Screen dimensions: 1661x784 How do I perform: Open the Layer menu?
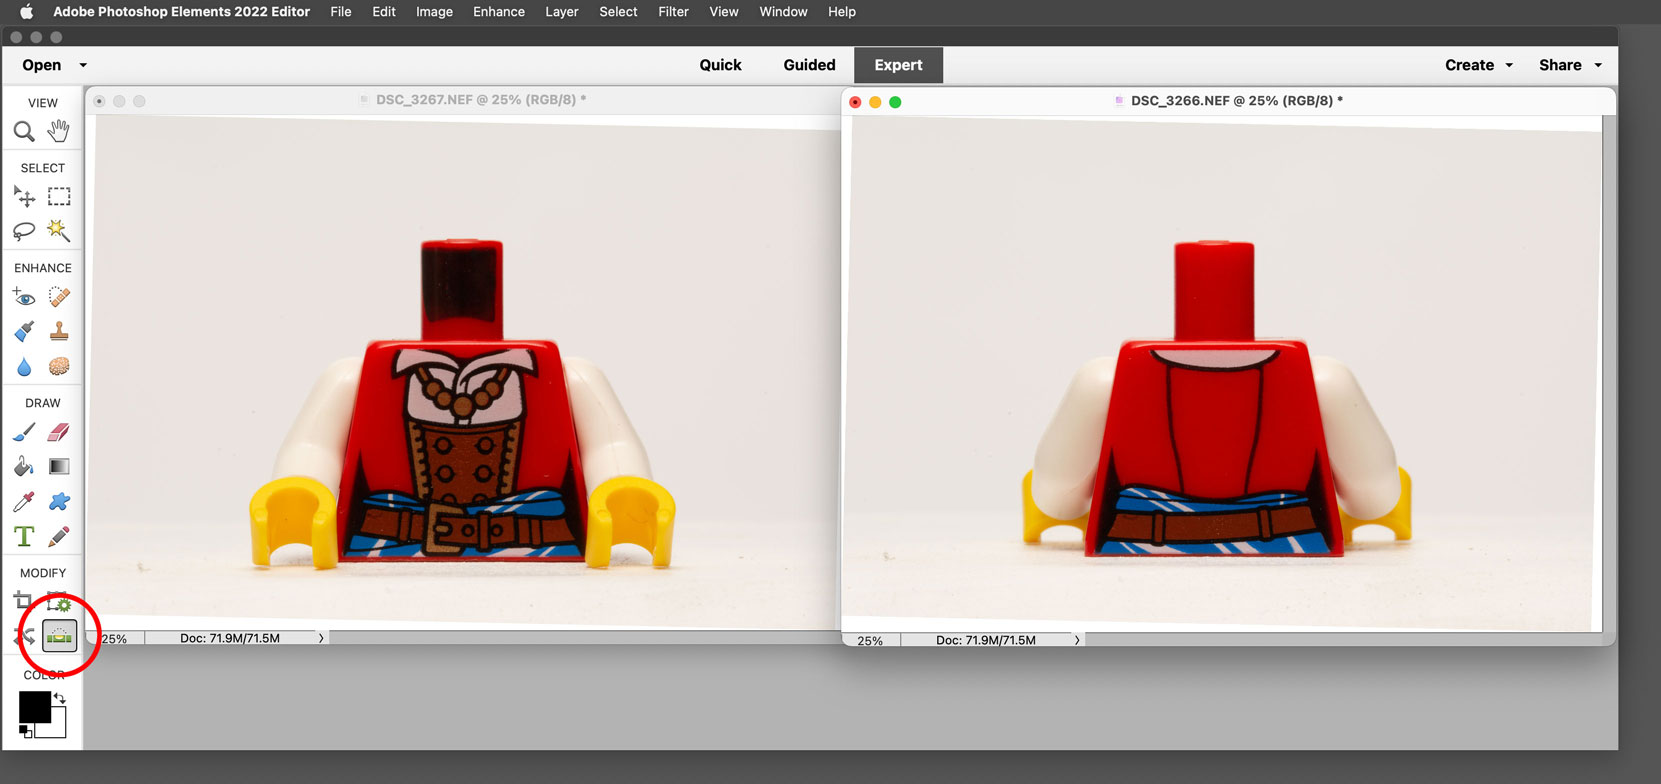(562, 12)
